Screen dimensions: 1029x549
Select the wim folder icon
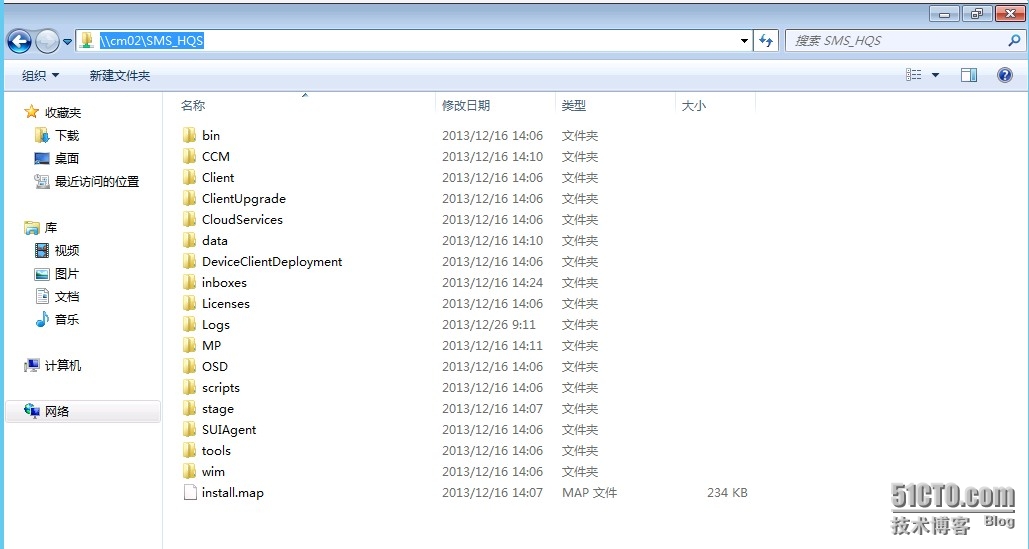[x=189, y=471]
